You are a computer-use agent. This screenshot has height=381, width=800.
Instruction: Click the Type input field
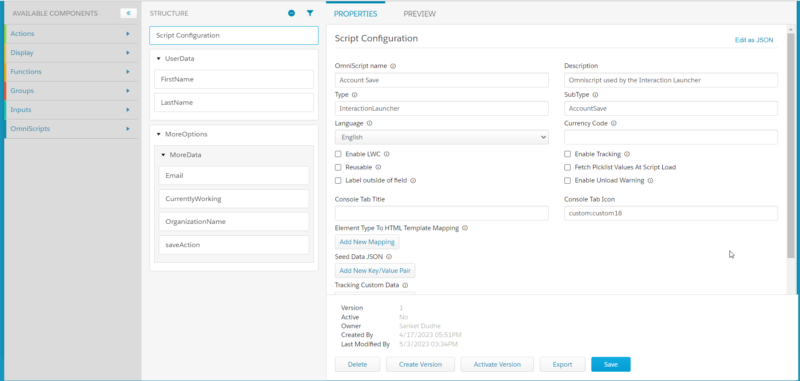tap(441, 109)
